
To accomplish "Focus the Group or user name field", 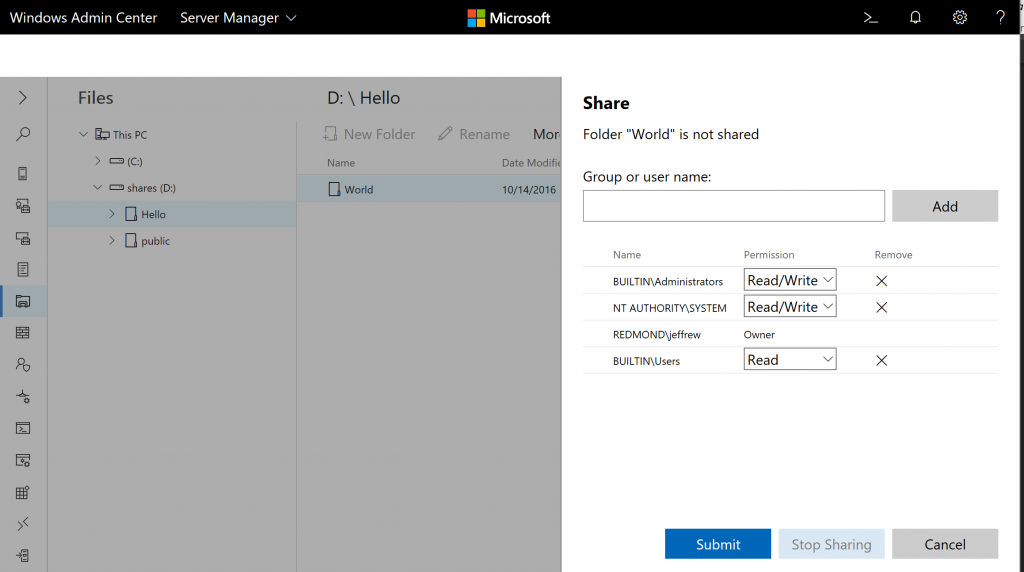I will click(733, 206).
